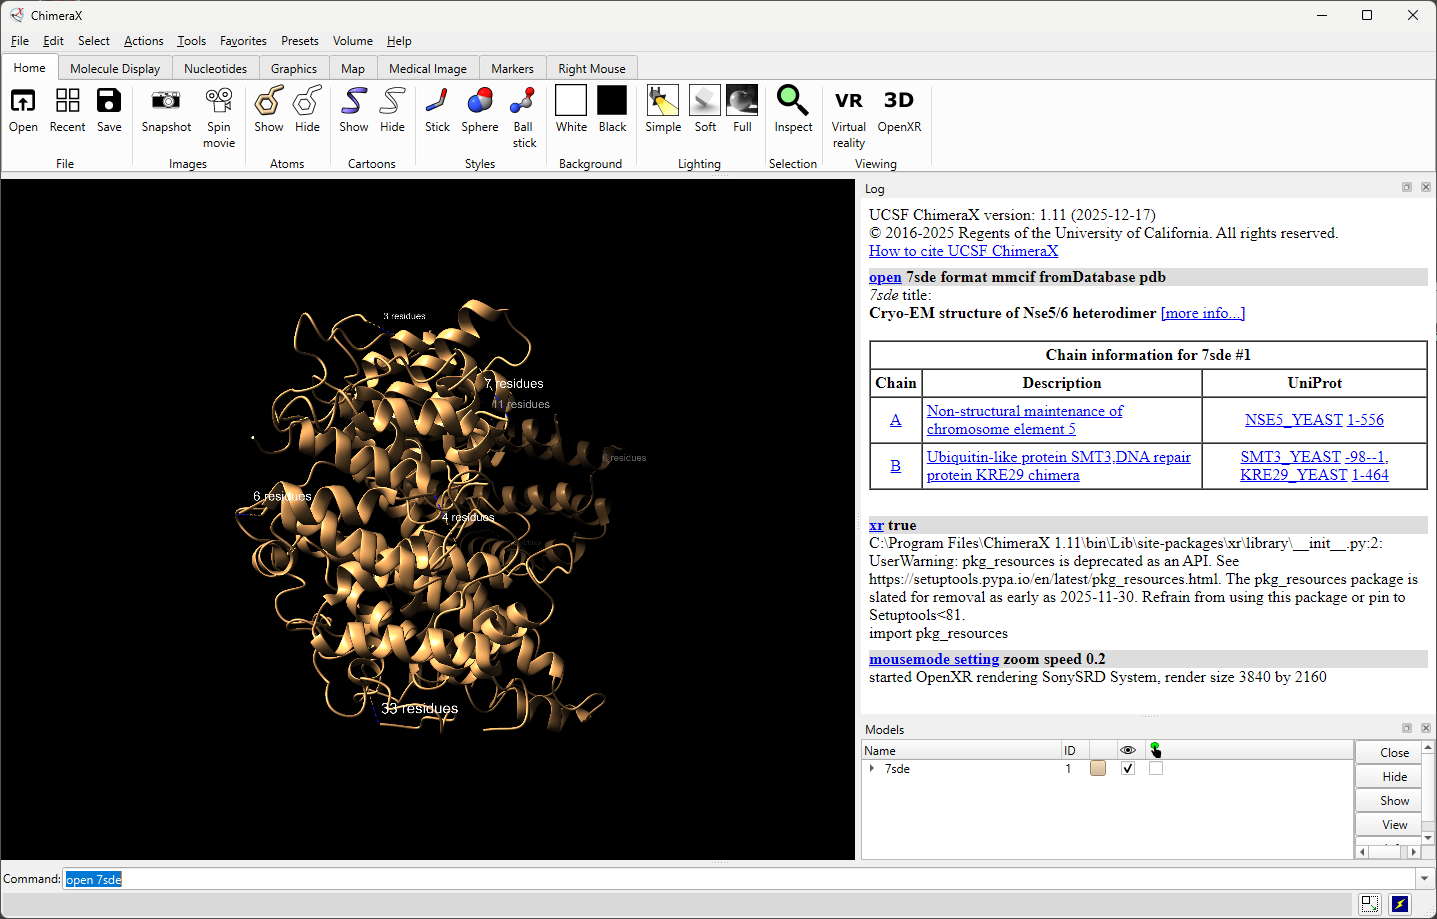Open the 'How to cite UCSF ChimeraX' link
1437x919 pixels.
[963, 251]
